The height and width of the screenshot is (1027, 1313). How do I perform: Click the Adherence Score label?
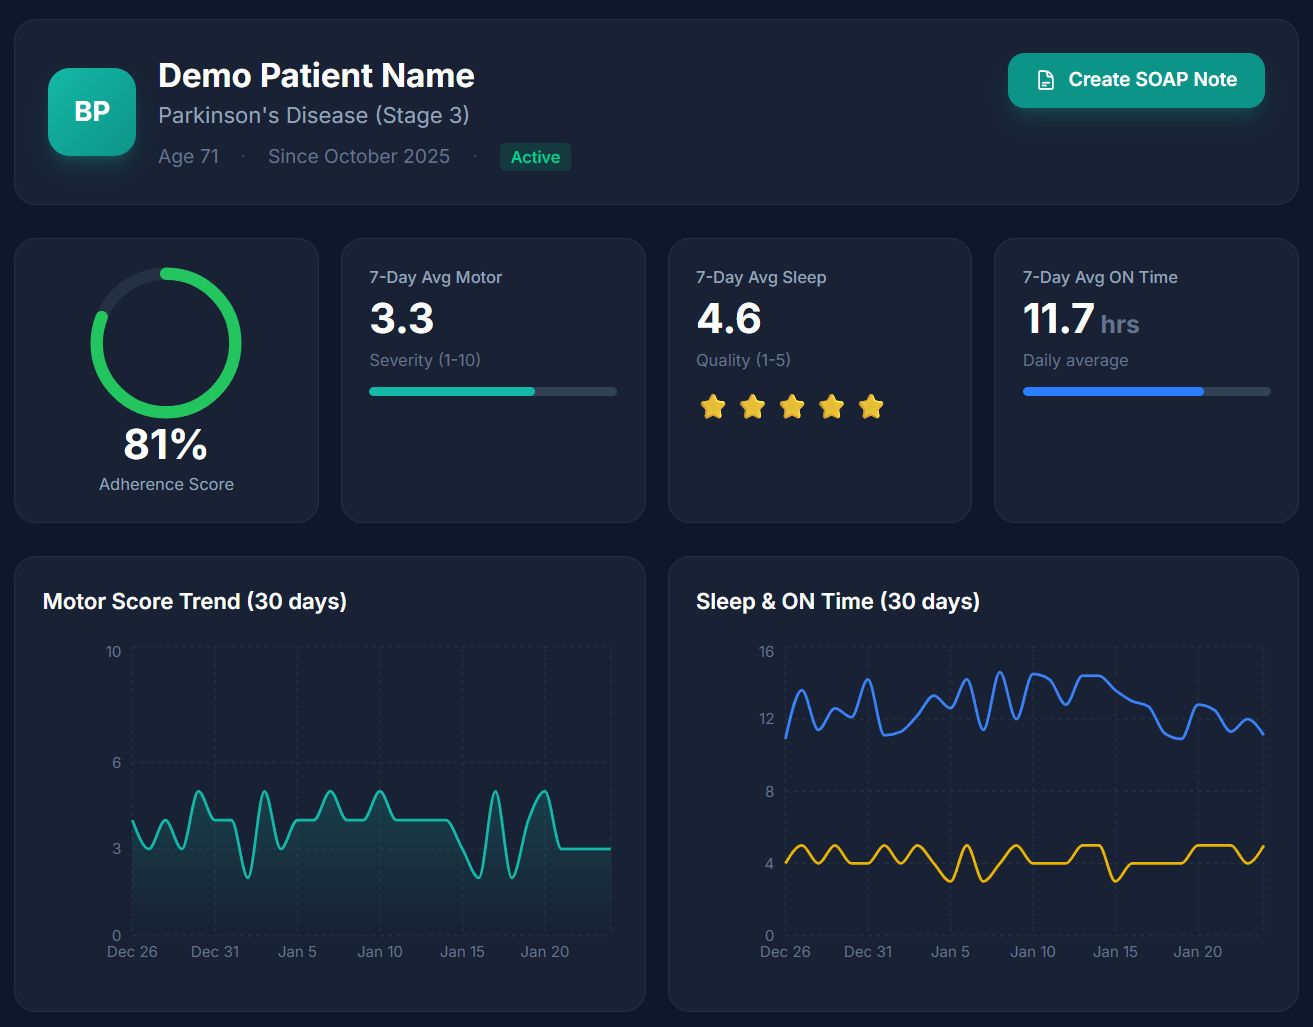click(166, 484)
